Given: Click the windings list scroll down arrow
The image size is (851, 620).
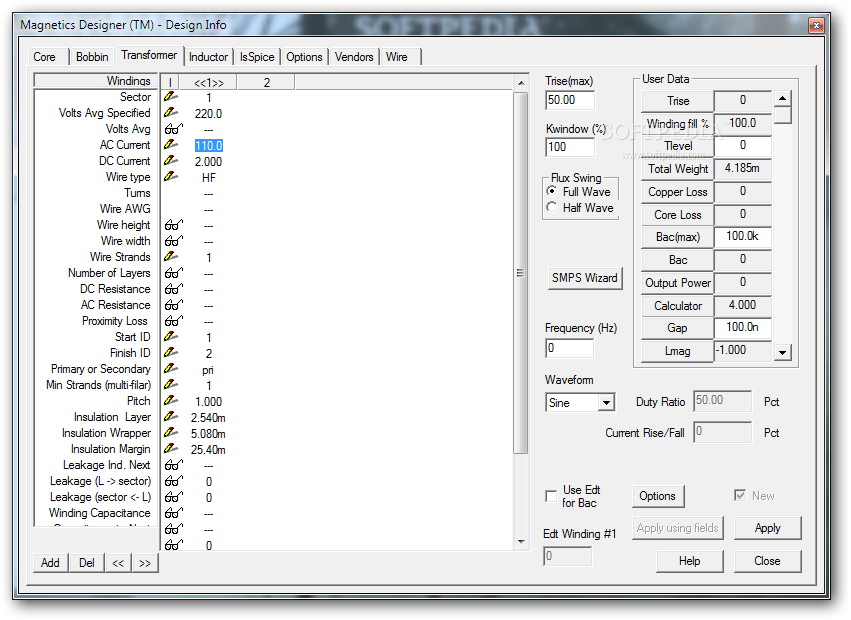Looking at the screenshot, I should point(521,541).
